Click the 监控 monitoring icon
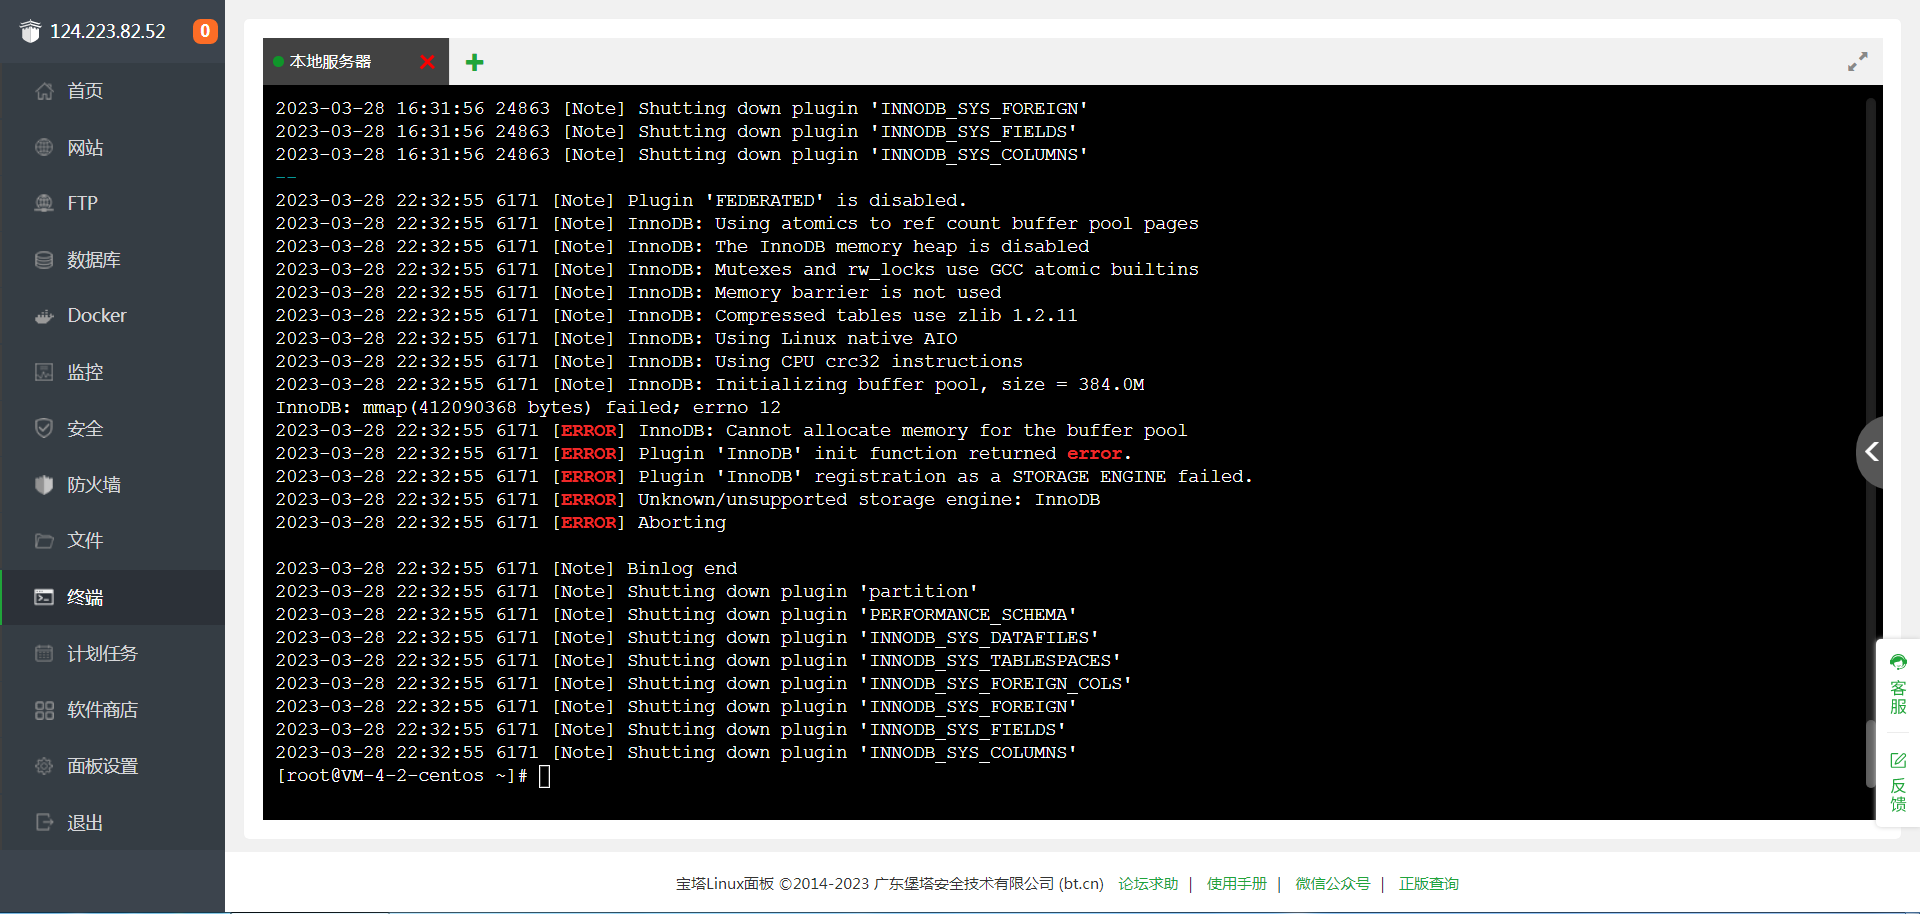The height and width of the screenshot is (914, 1920). pyautogui.click(x=44, y=372)
